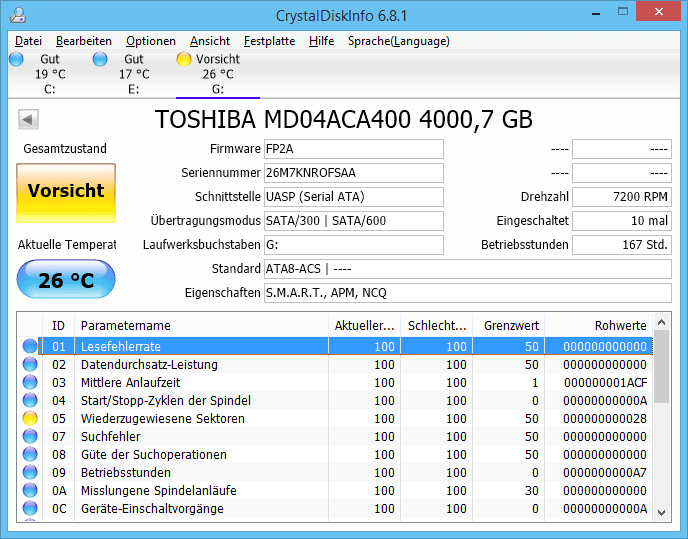Click the Rohwerte column header

[x=599, y=325]
